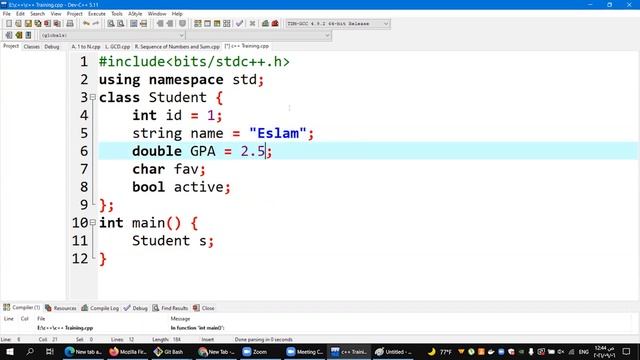640x360 pixels.
Task: Click the Goto Bookmark icon in second row
Action: click(x=29, y=35)
